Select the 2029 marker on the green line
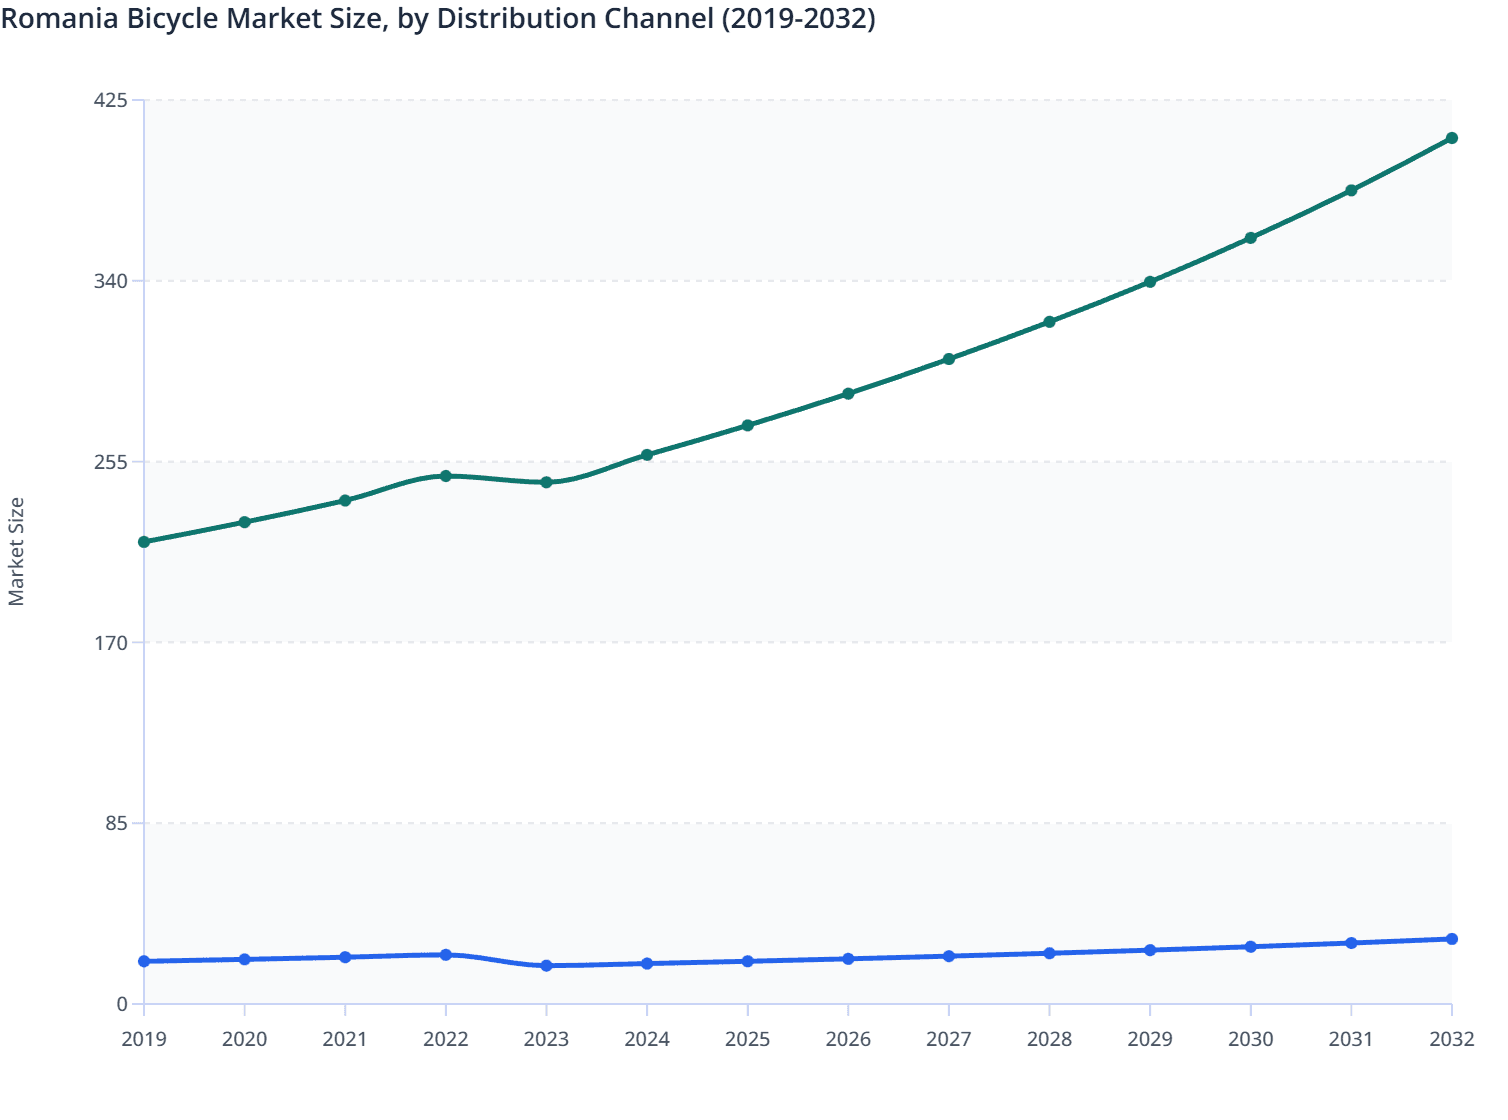The image size is (1508, 1120). (1149, 281)
